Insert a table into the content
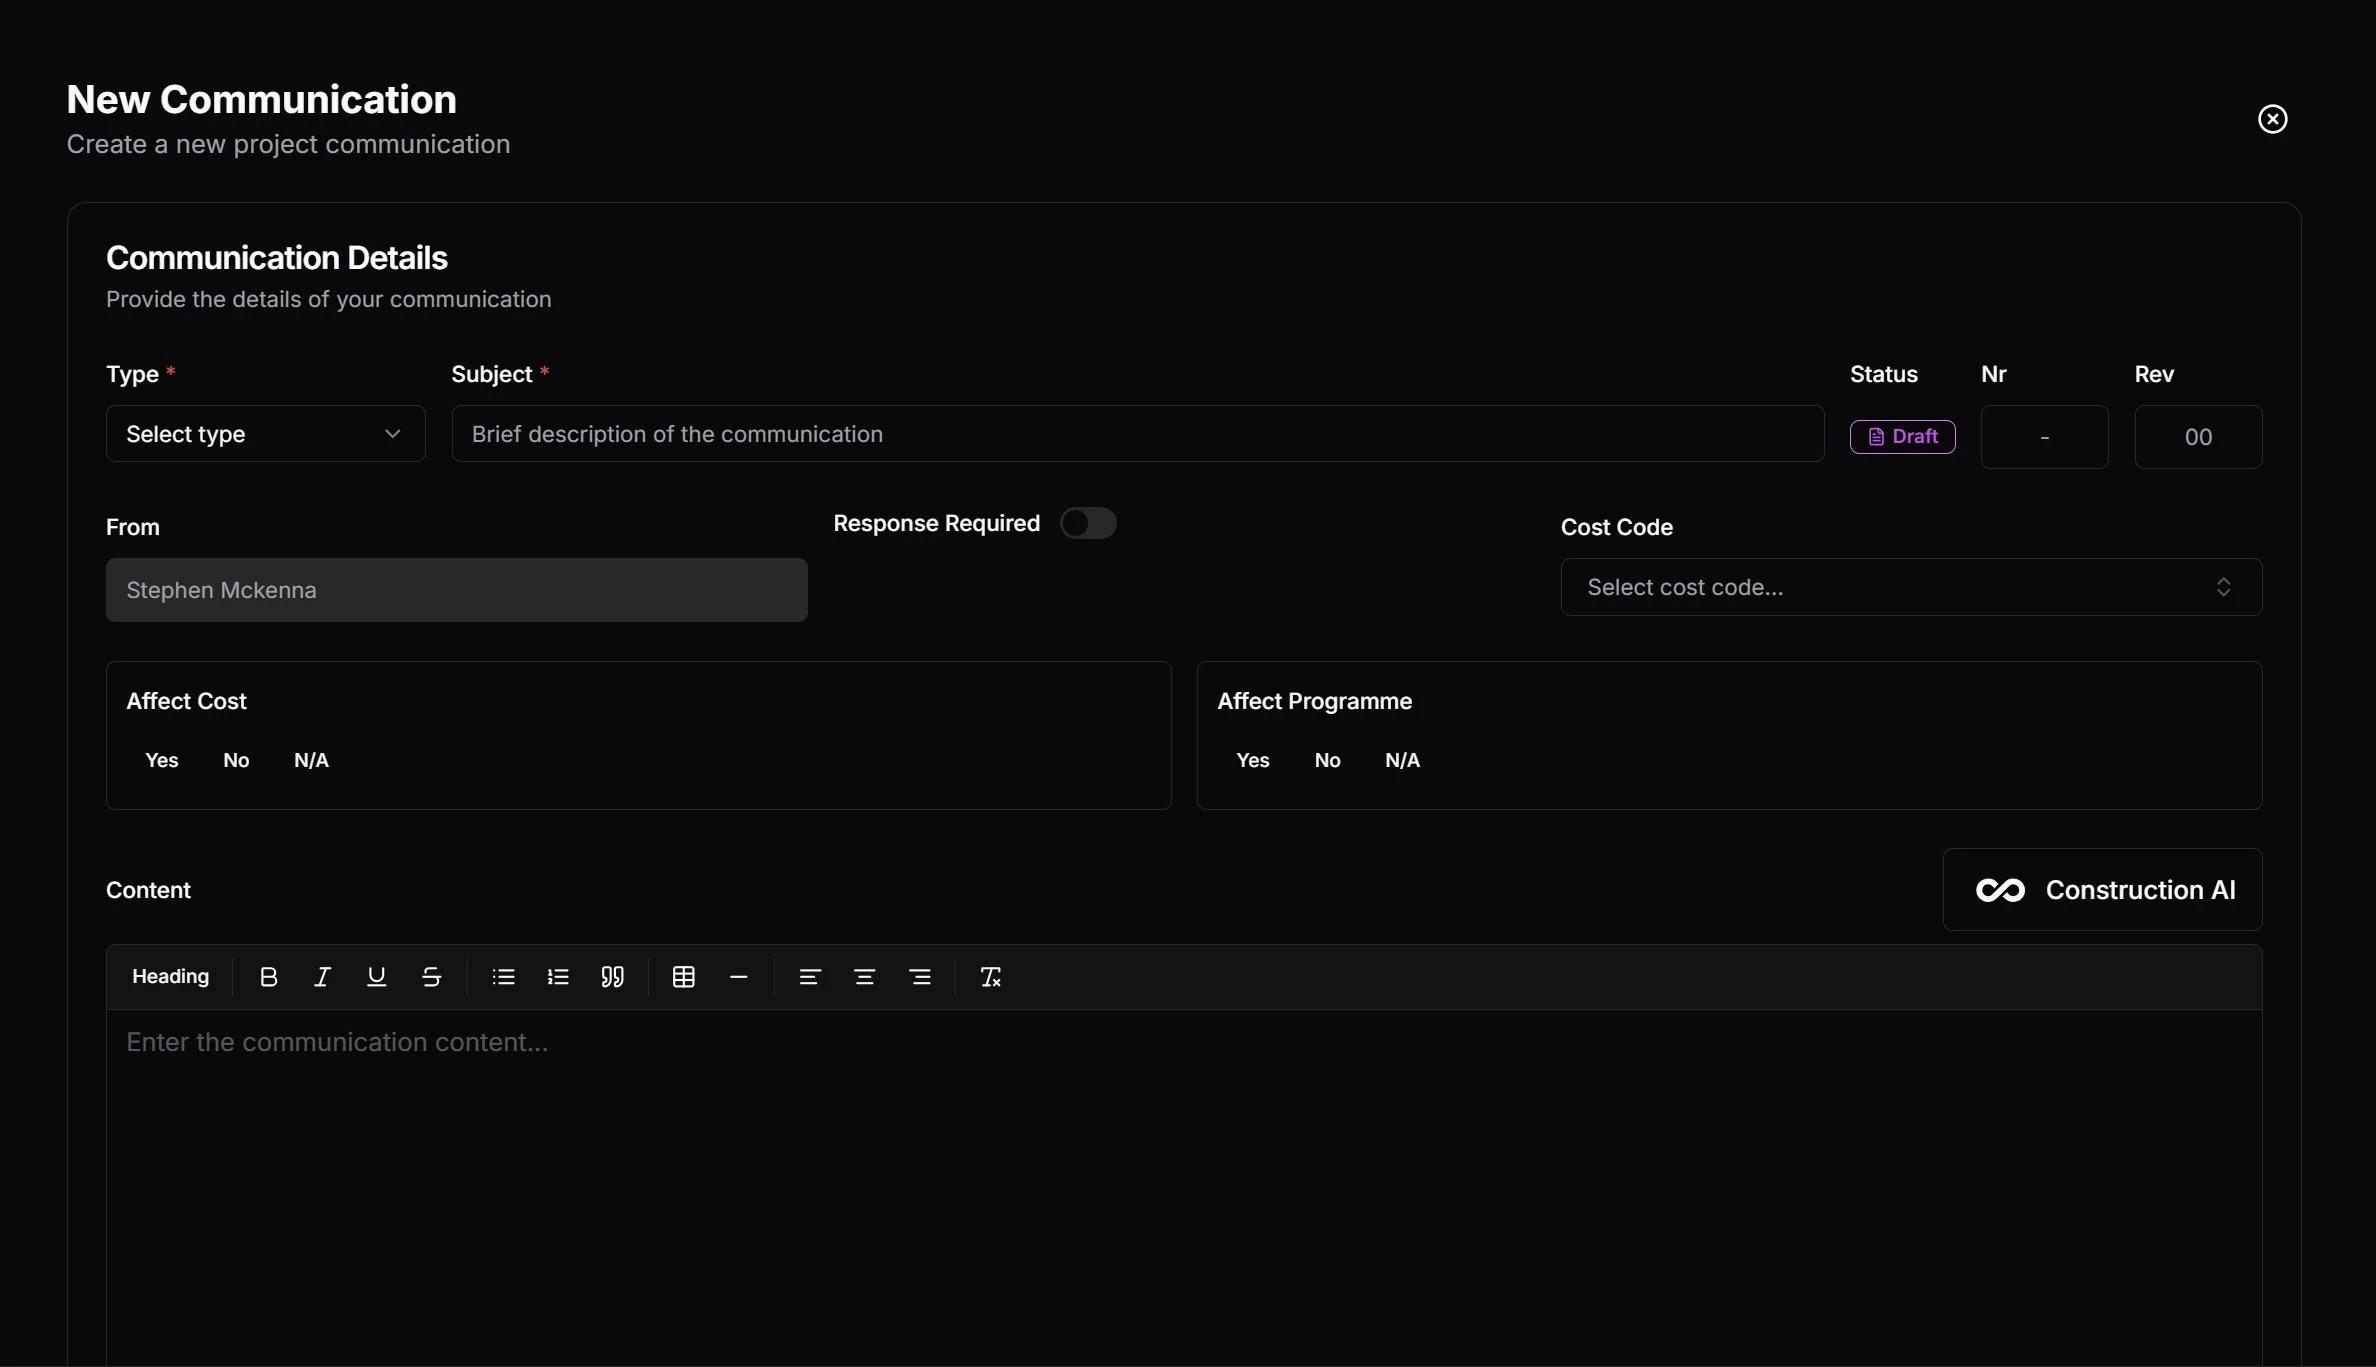This screenshot has height=1367, width=2376. point(684,977)
